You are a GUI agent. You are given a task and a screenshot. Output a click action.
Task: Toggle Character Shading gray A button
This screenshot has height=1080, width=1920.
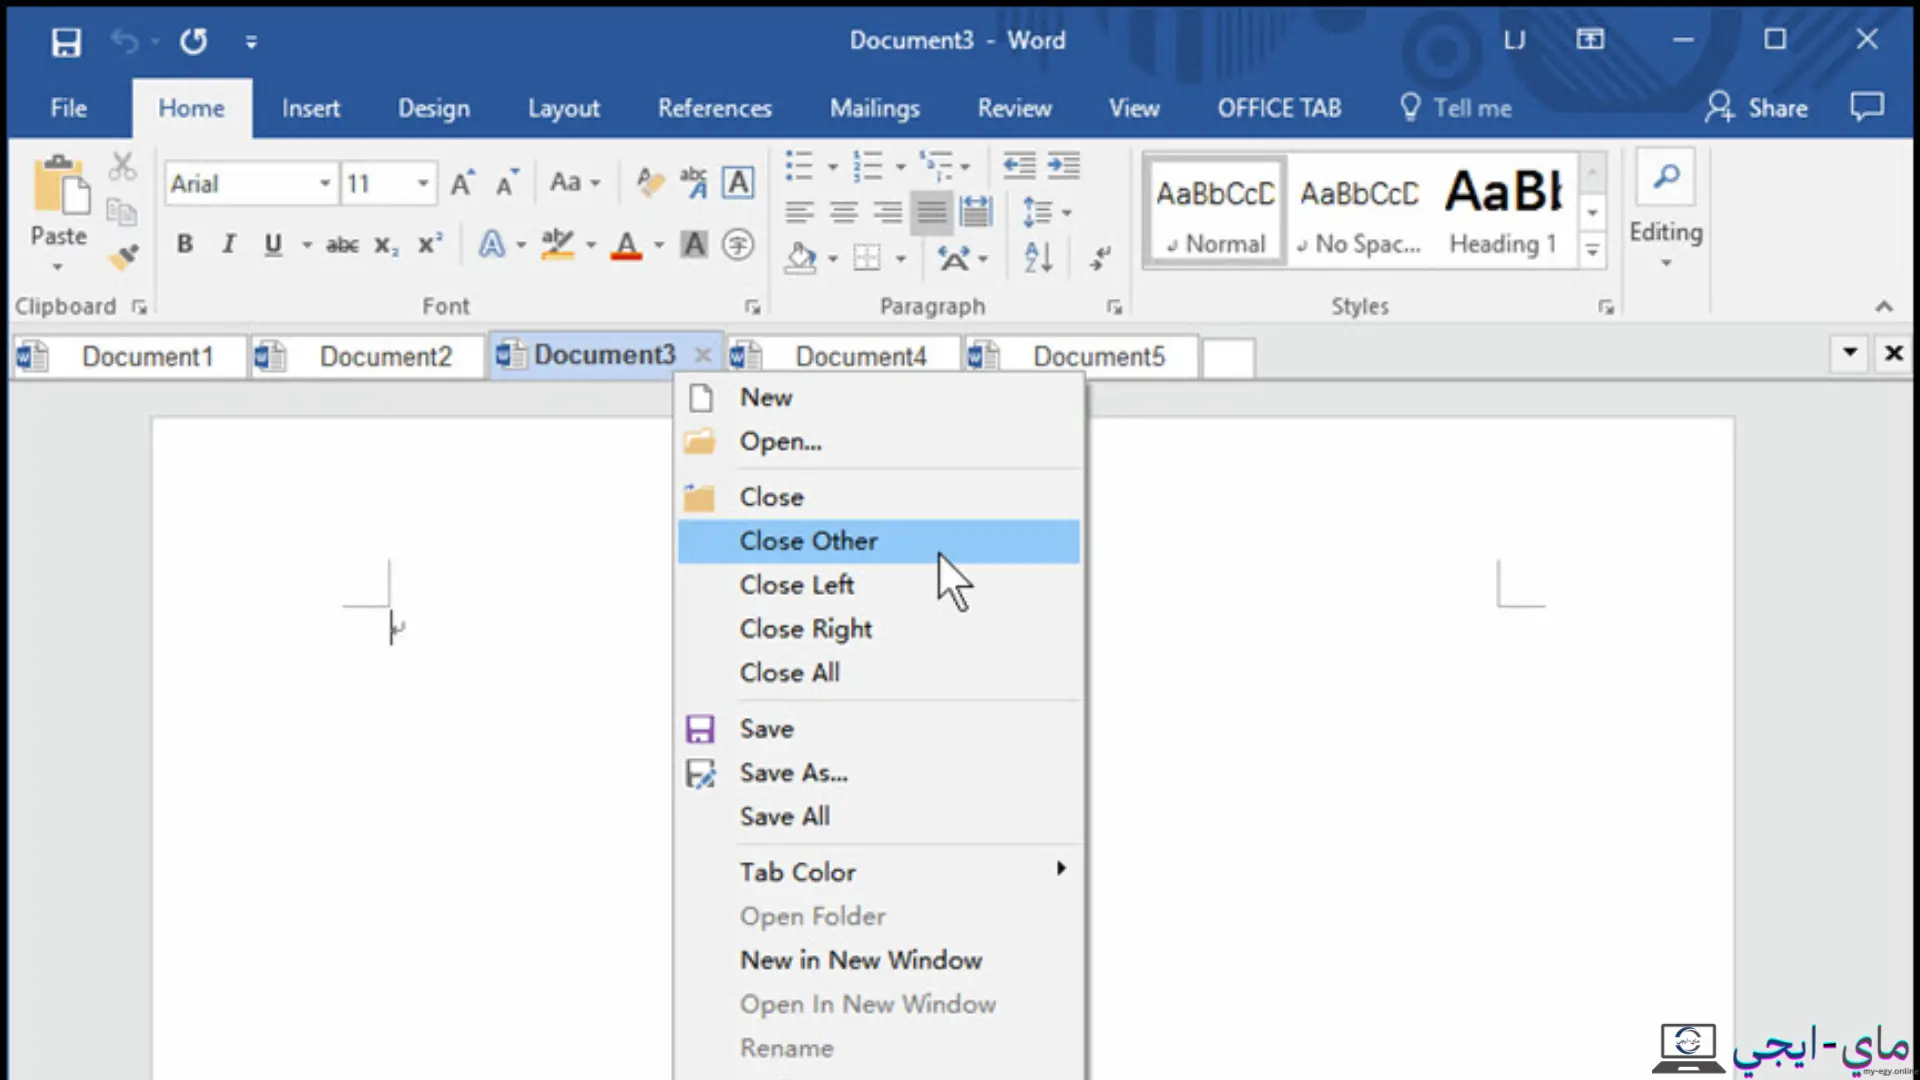[694, 244]
